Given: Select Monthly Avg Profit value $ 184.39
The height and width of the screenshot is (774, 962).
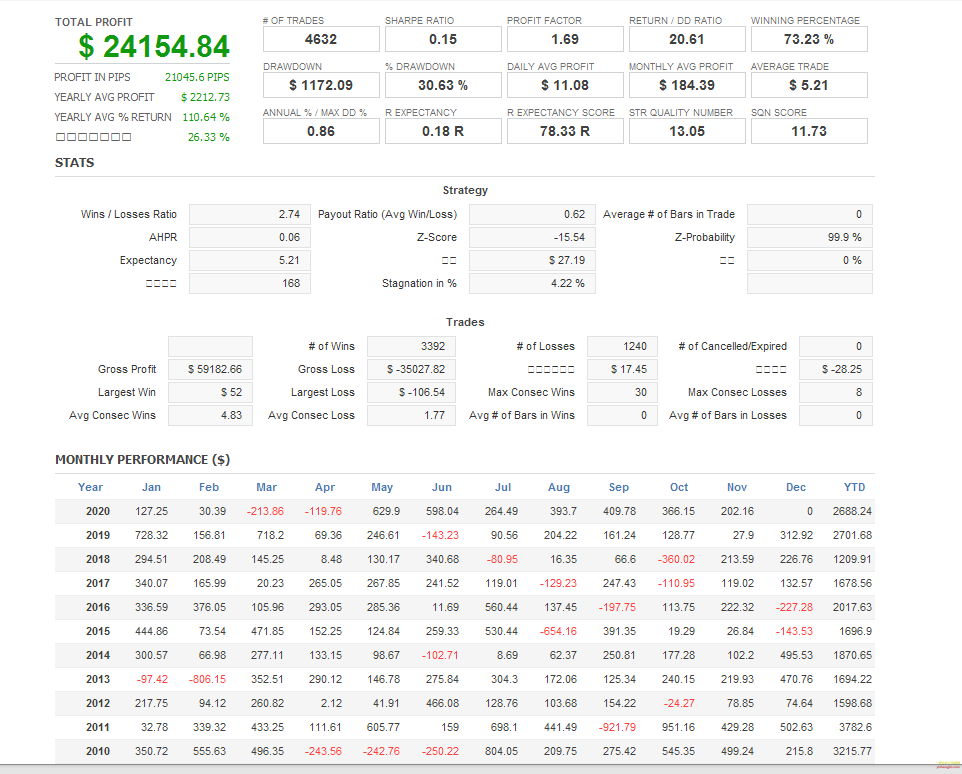Looking at the screenshot, I should 687,85.
